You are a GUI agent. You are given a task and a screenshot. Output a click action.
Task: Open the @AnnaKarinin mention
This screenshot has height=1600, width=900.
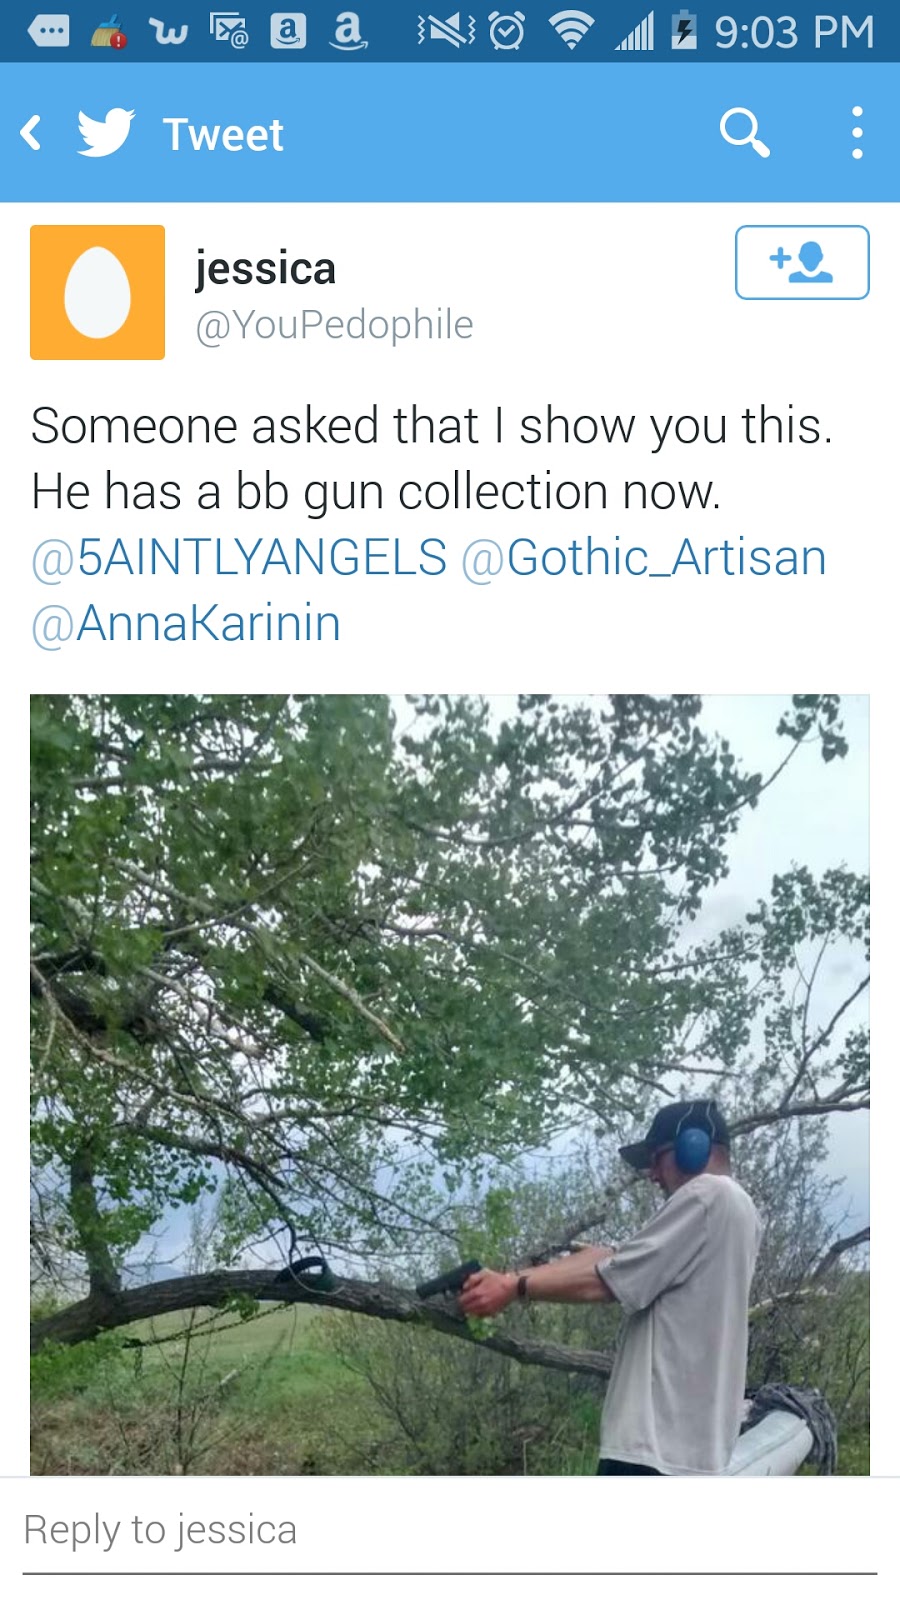[x=186, y=623]
